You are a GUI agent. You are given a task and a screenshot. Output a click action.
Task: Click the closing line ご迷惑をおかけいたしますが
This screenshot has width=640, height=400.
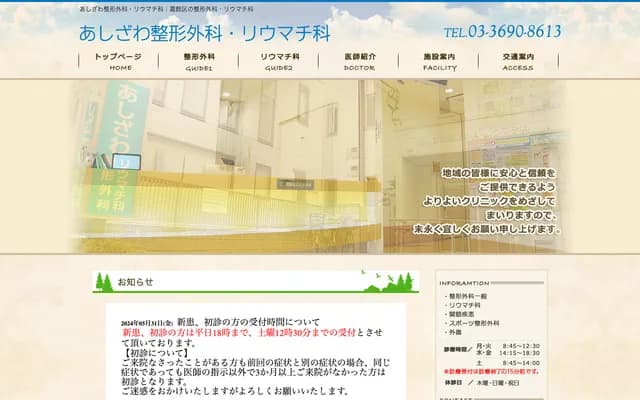click(235, 391)
